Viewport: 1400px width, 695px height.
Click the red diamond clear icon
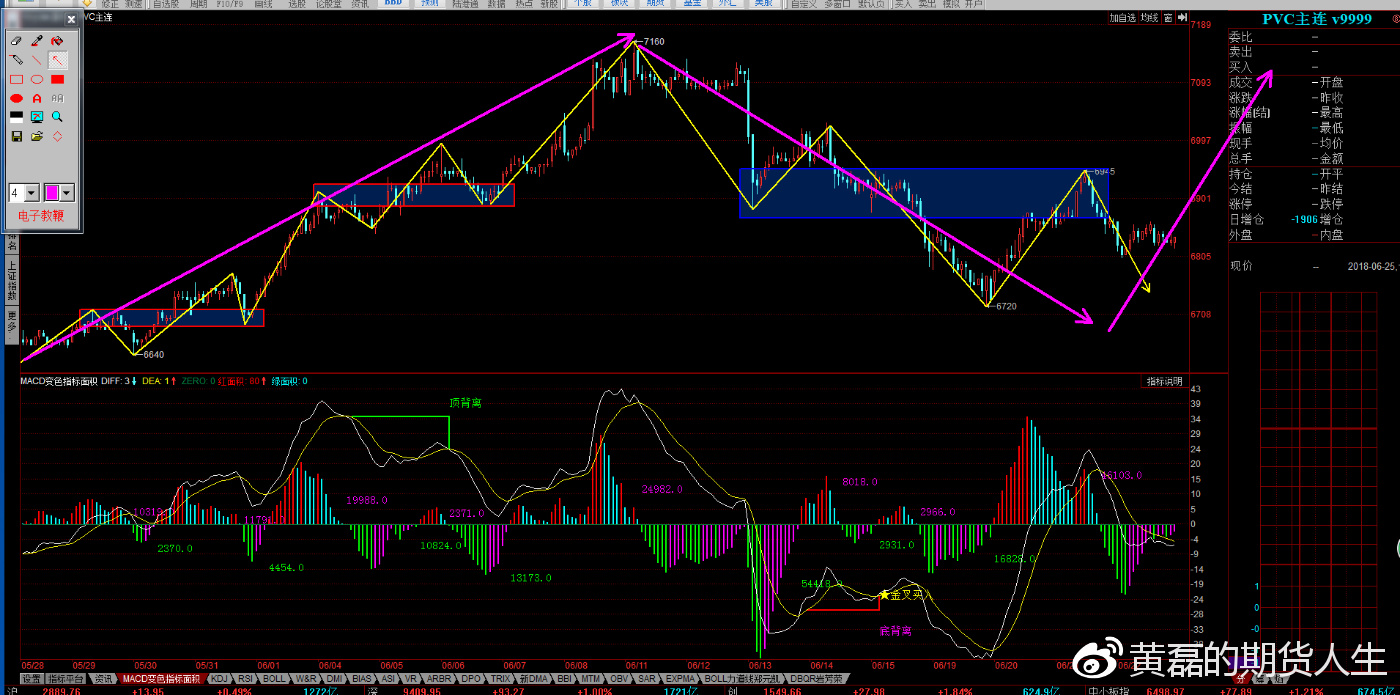[x=57, y=136]
